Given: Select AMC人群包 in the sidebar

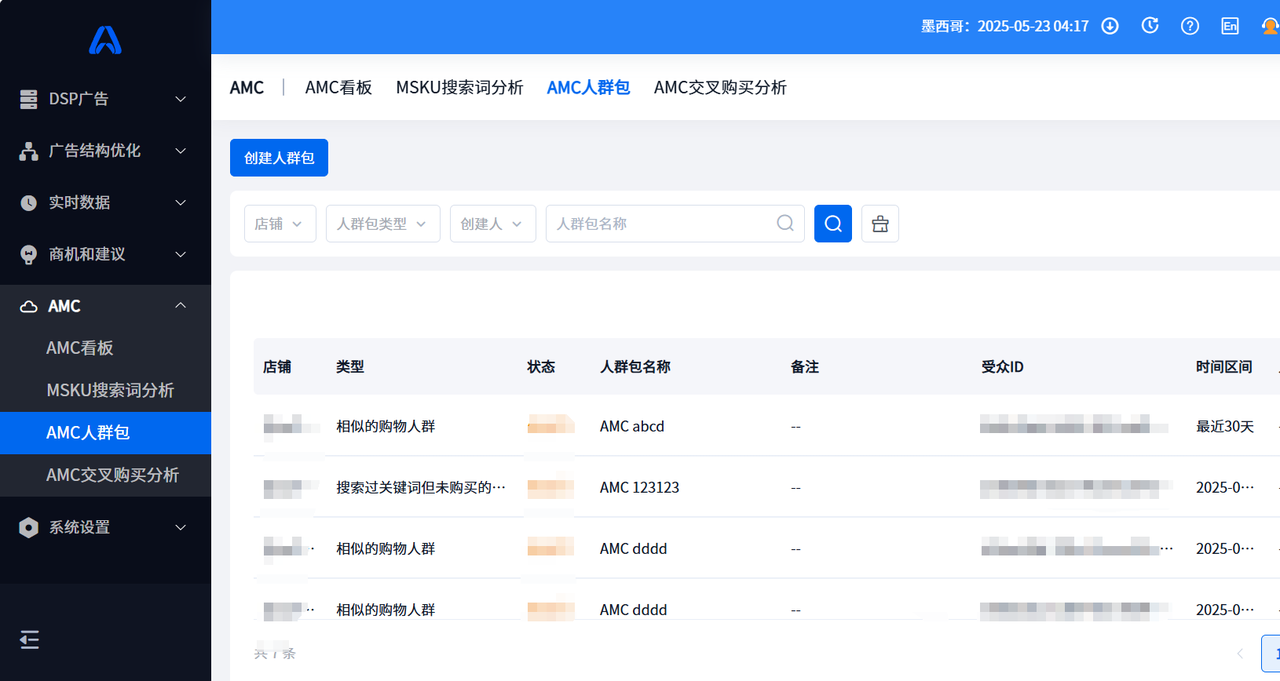Looking at the screenshot, I should pyautogui.click(x=105, y=433).
